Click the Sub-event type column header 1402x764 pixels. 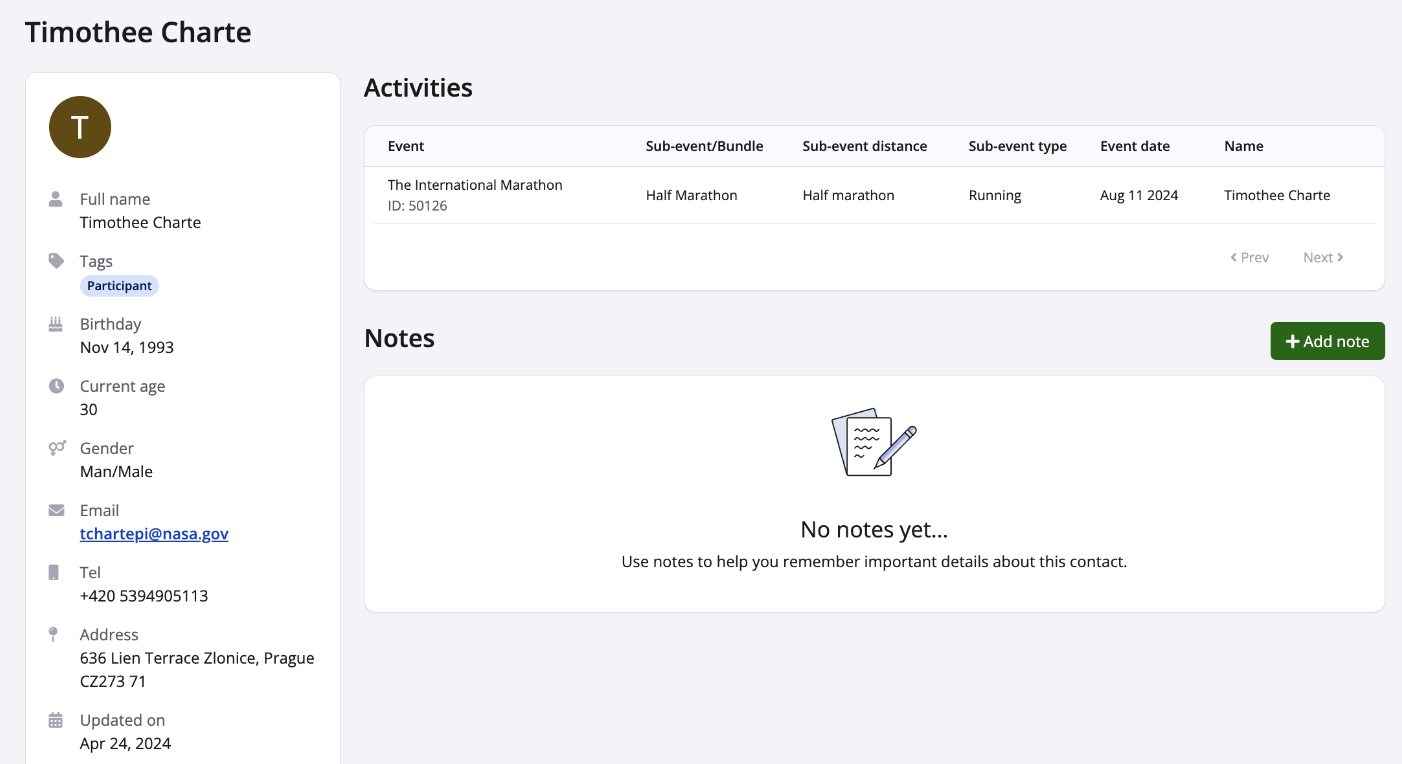click(1017, 146)
